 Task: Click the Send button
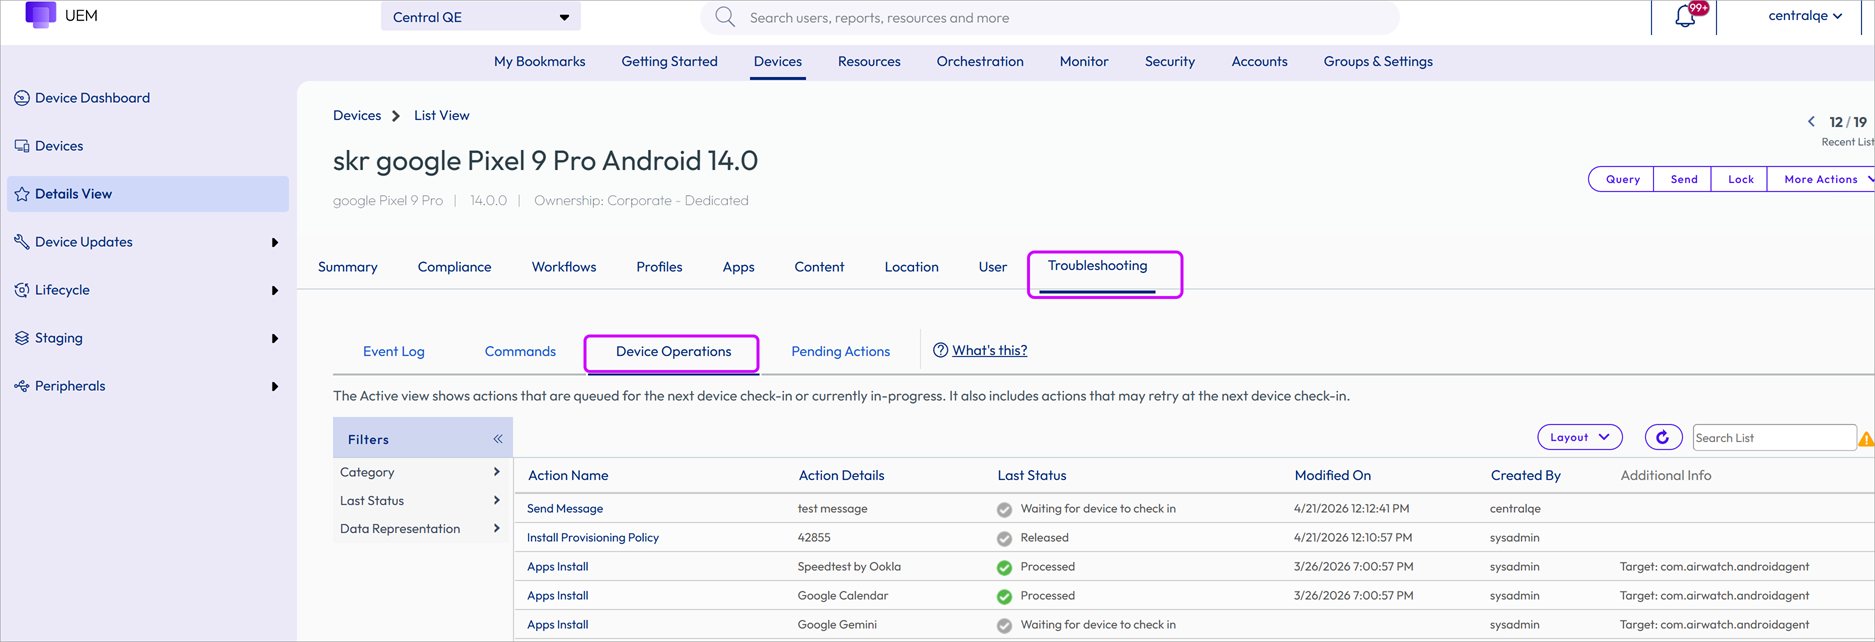pos(1684,179)
